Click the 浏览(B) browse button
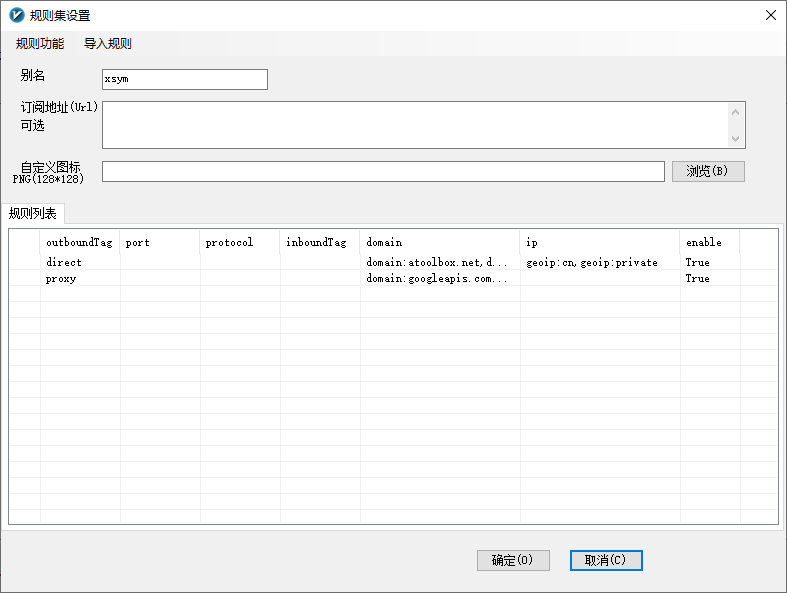Viewport: 787px width, 593px height. [708, 171]
